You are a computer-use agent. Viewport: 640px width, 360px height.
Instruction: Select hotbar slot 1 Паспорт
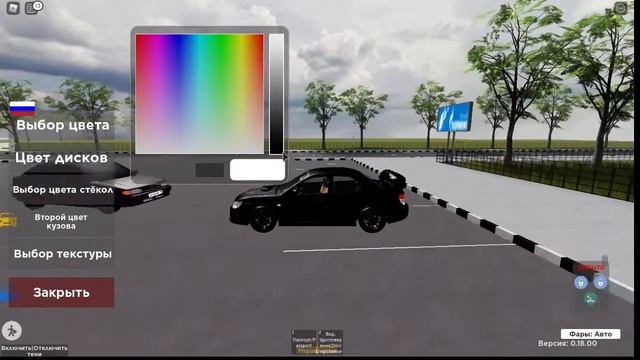pyautogui.click(x=304, y=342)
